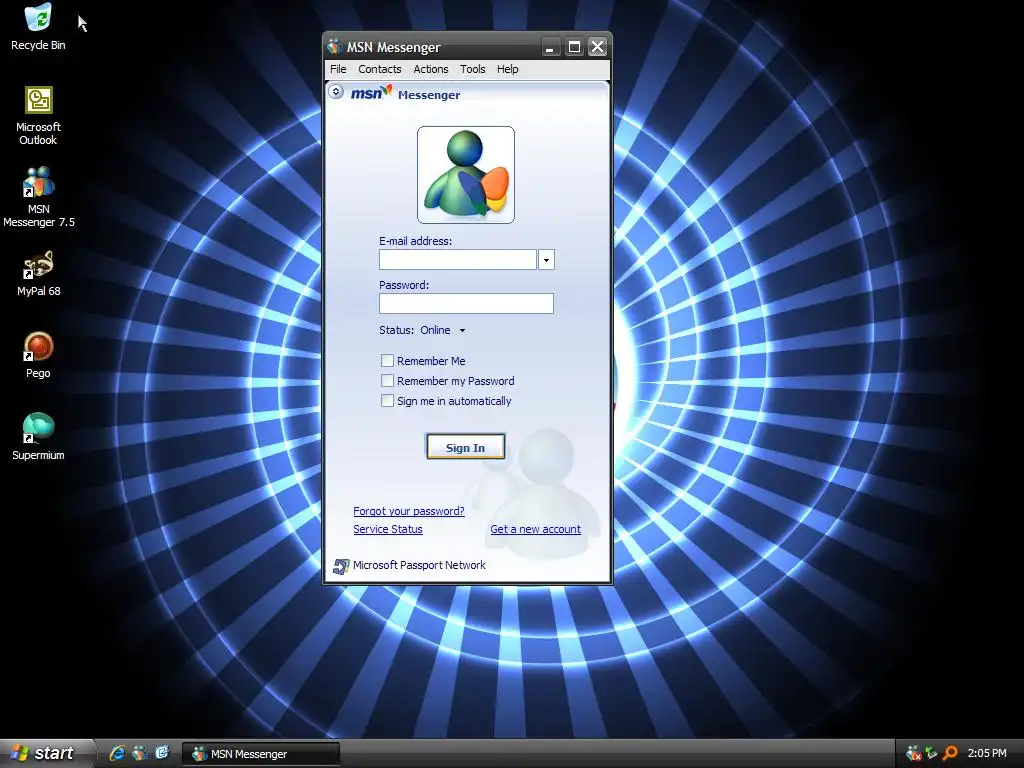This screenshot has height=768, width=1024.
Task: Click the MSN Messenger title bar icon
Action: coord(335,46)
